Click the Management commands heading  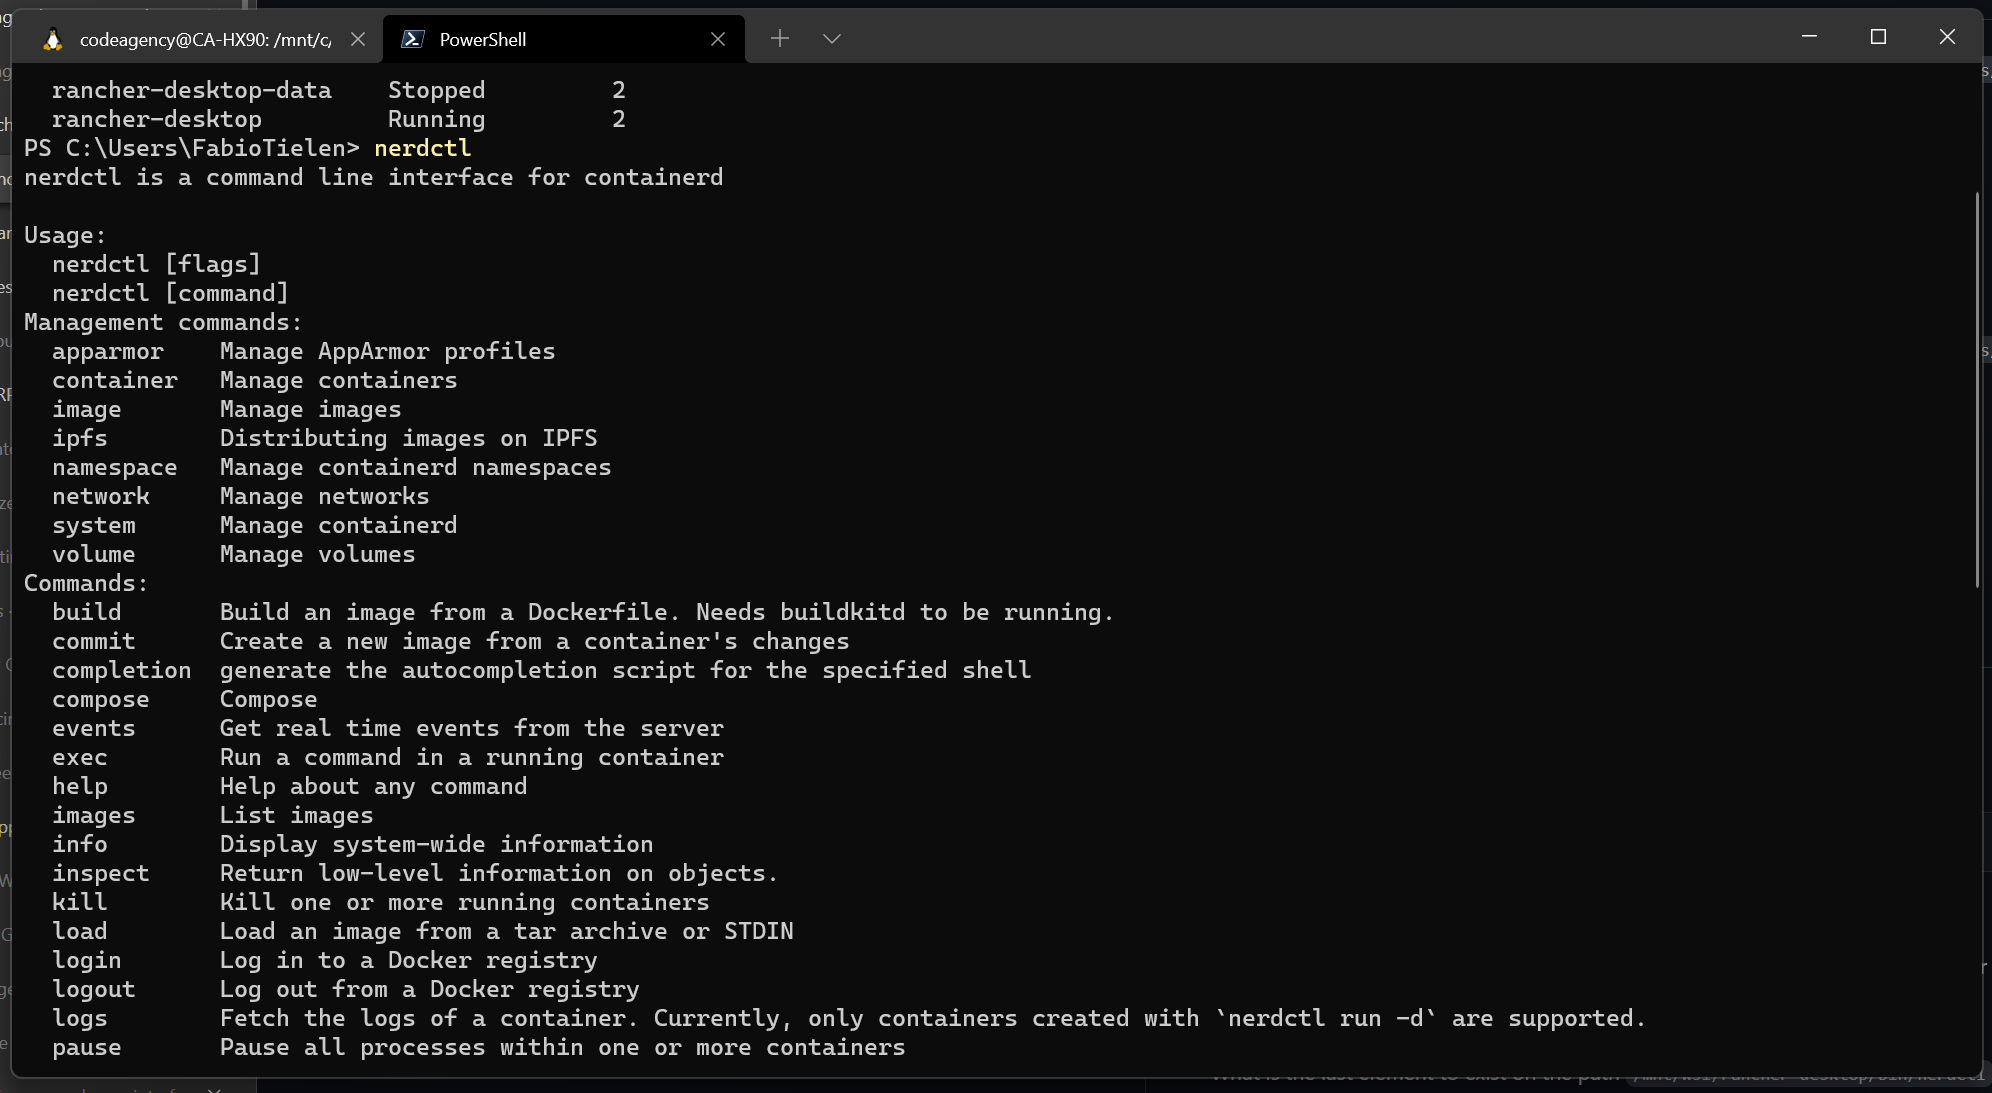tap(161, 322)
